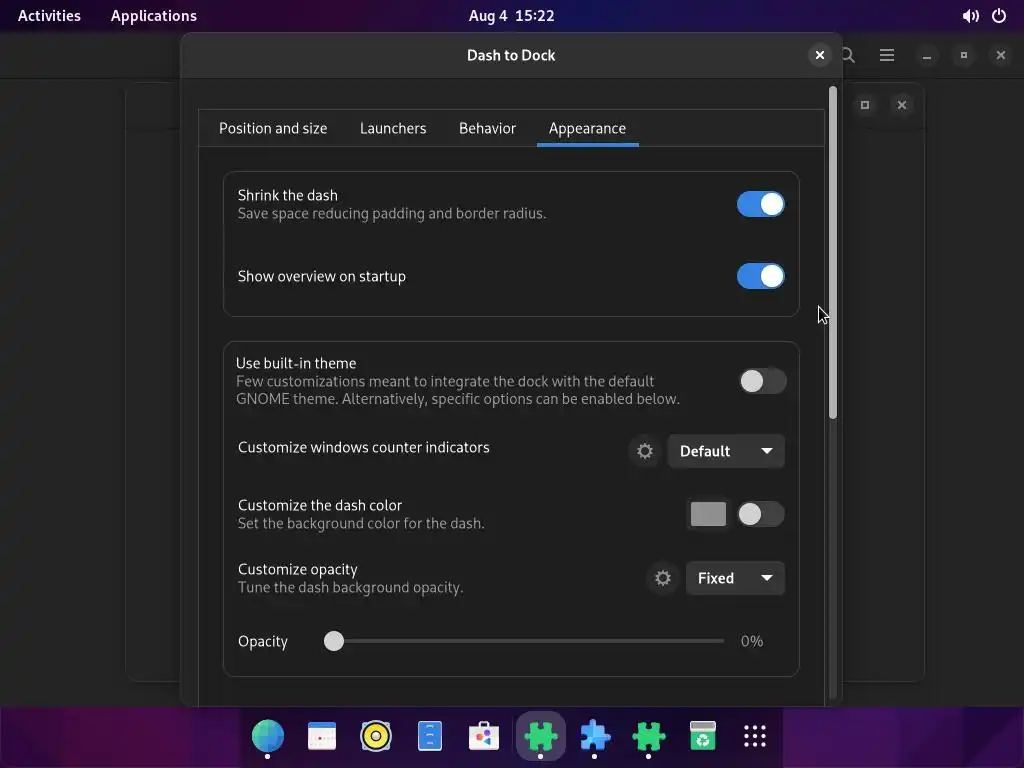
Task: Open the blue puzzle piece app in dock
Action: (x=594, y=736)
